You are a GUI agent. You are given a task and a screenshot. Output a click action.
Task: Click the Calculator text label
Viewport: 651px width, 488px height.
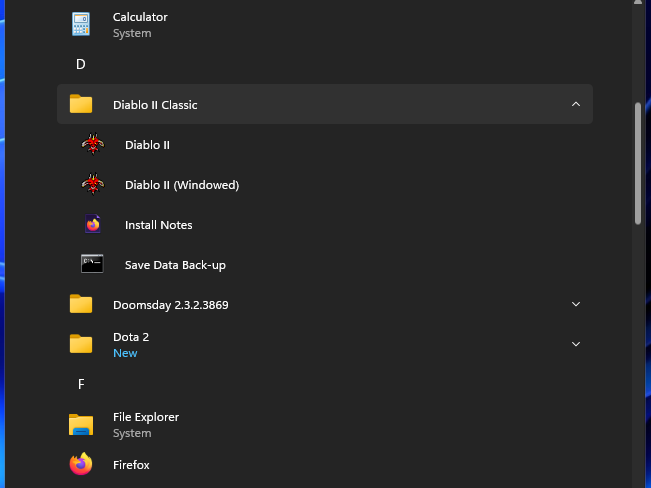point(140,17)
